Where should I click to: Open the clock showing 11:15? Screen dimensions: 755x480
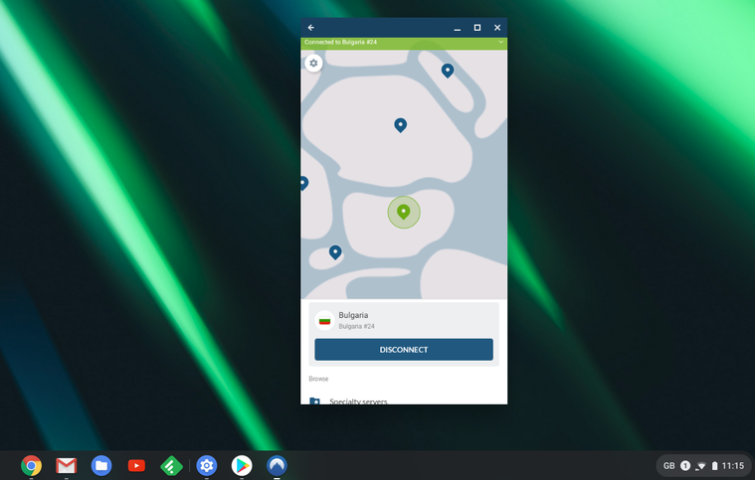(733, 466)
